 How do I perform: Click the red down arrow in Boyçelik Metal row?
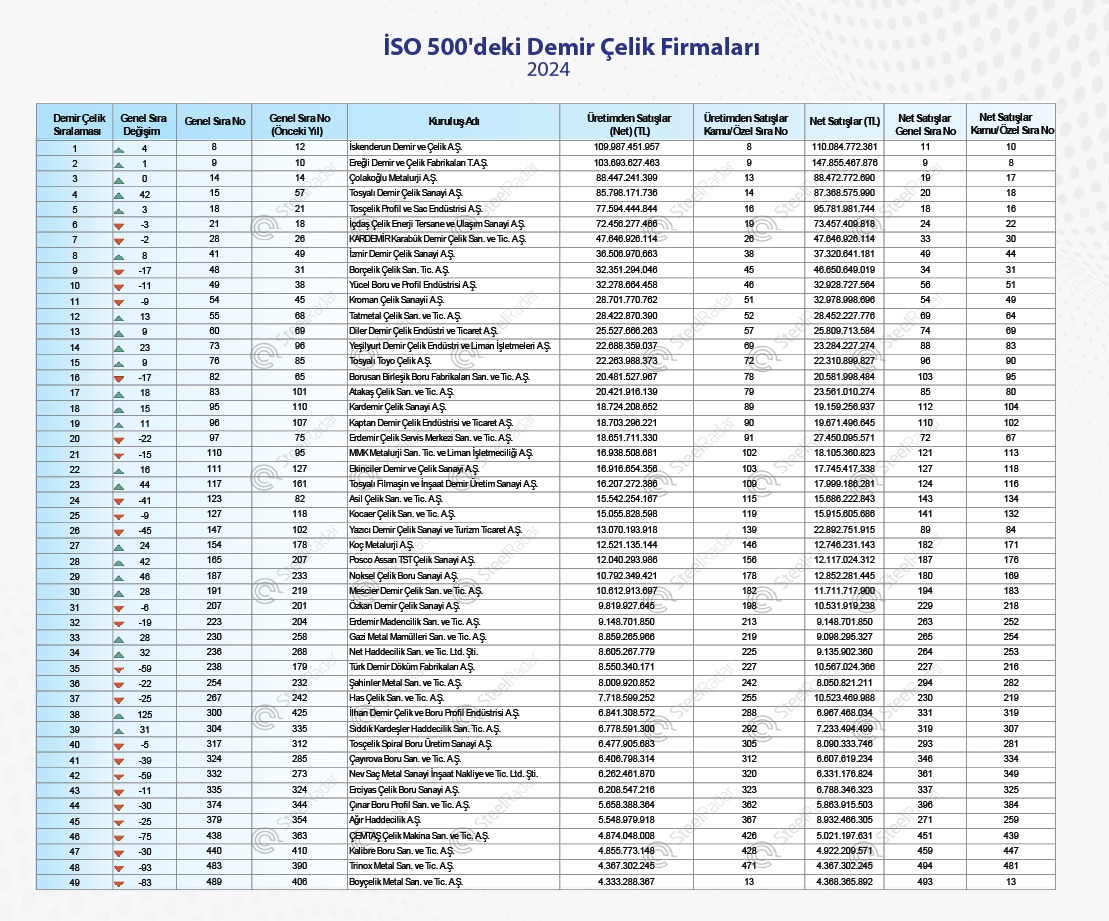(x=119, y=884)
